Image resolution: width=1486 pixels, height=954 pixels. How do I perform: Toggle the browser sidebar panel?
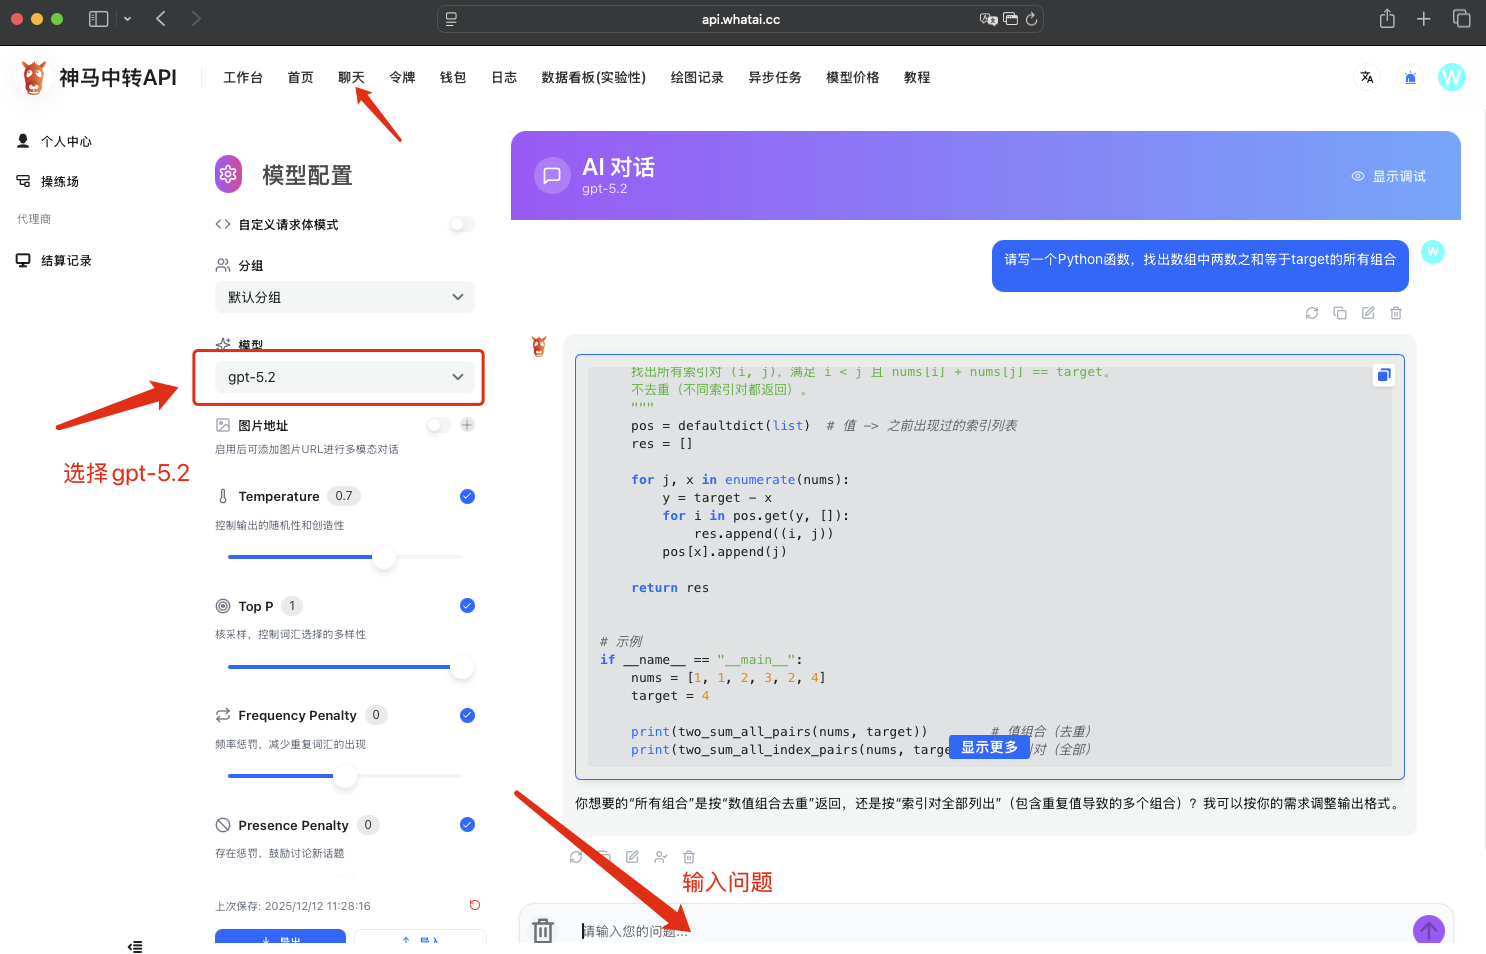pyautogui.click(x=98, y=19)
